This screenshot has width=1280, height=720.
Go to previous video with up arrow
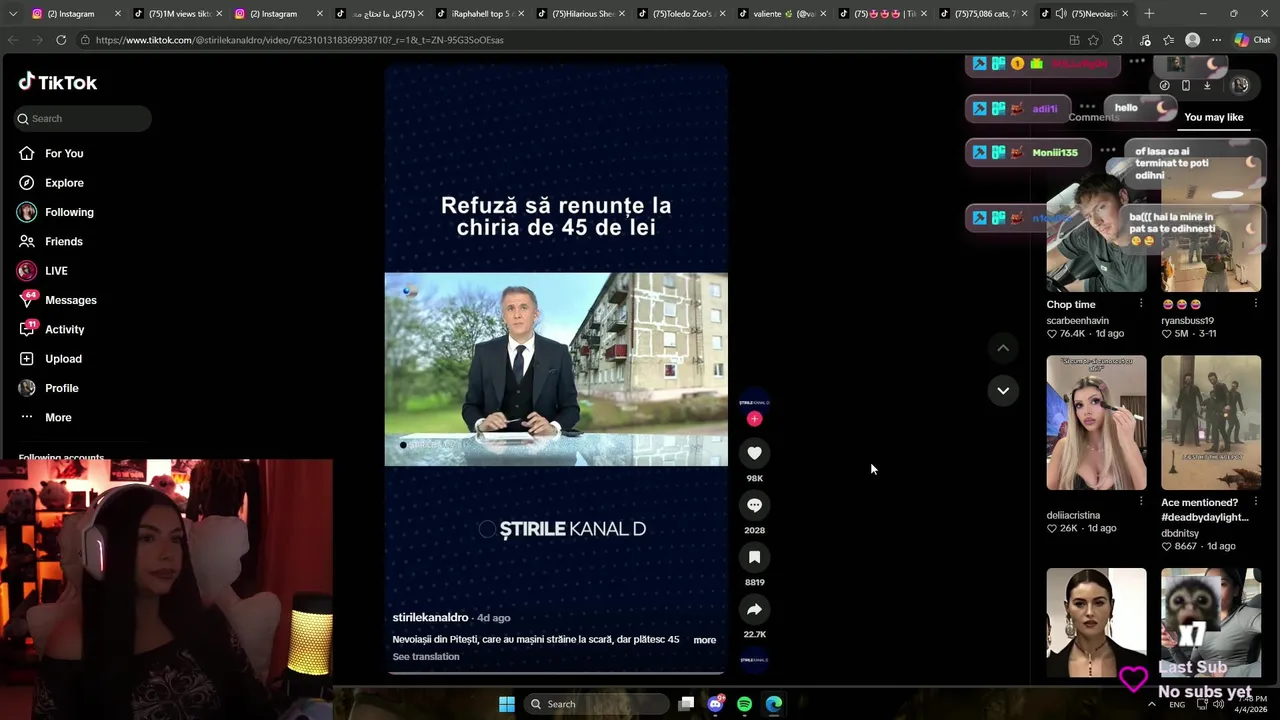[1003, 348]
